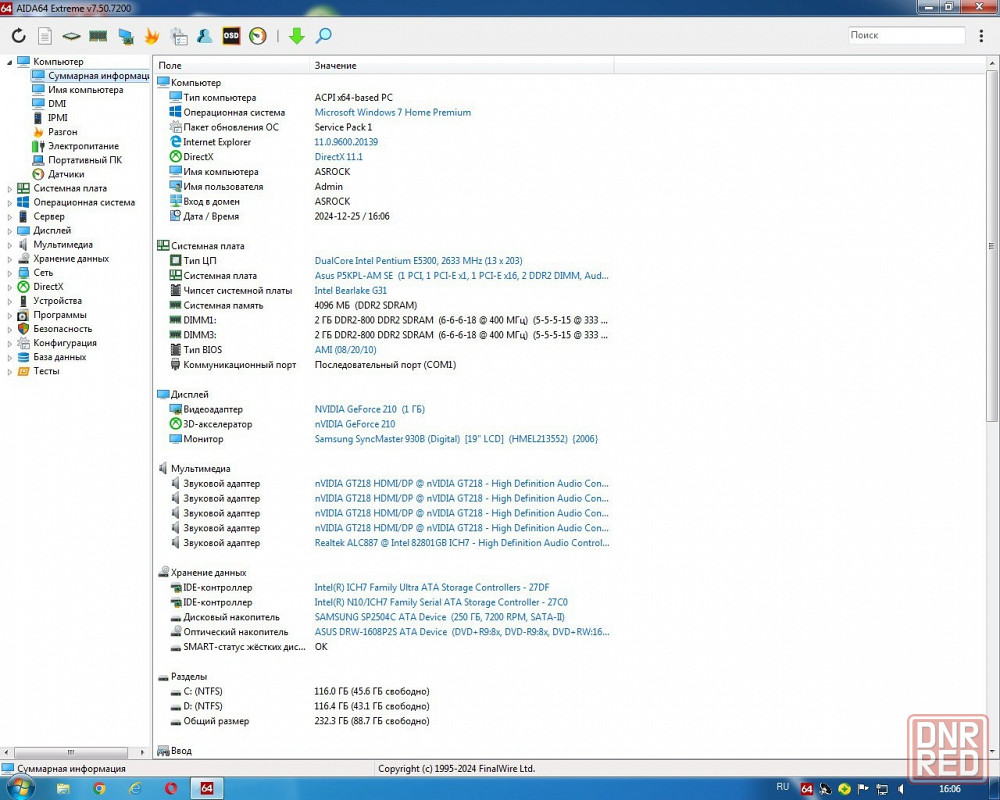Expand the Дисплей tree node

pyautogui.click(x=9, y=231)
